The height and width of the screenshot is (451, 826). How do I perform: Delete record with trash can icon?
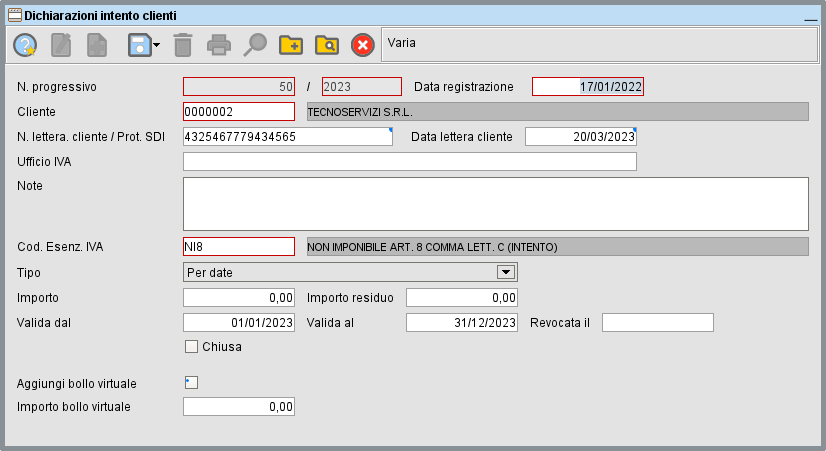(183, 45)
